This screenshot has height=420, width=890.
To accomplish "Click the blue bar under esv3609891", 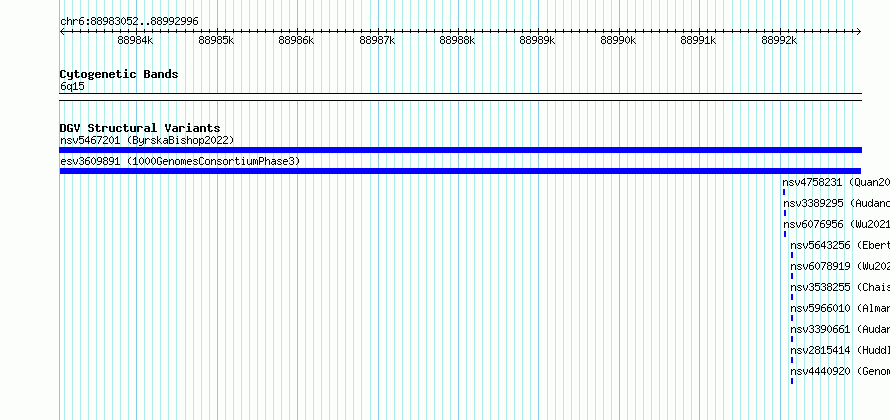I will pos(460,171).
